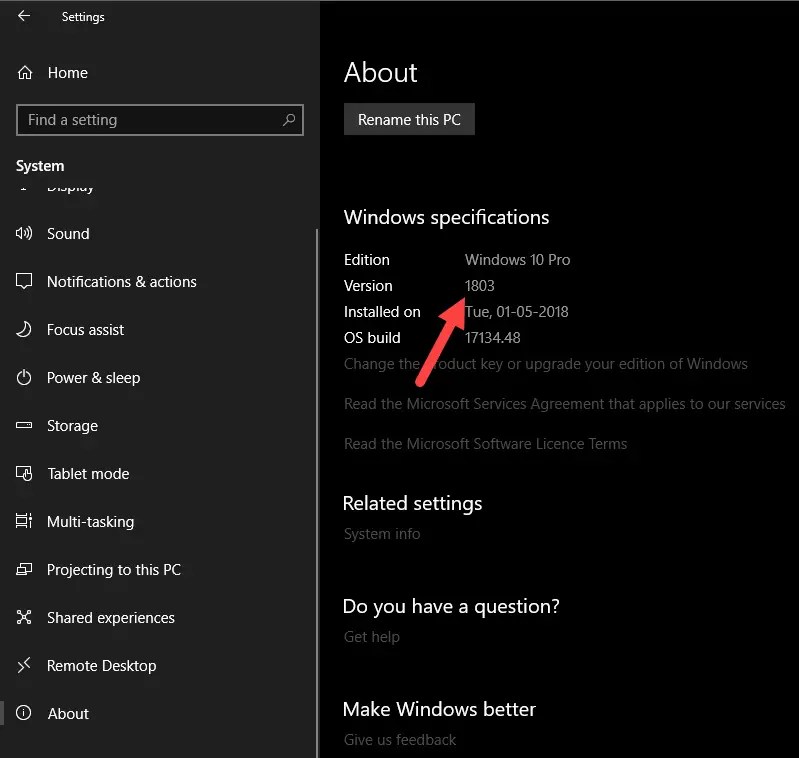Open System info link
Screen dimensions: 799x758
click(382, 533)
